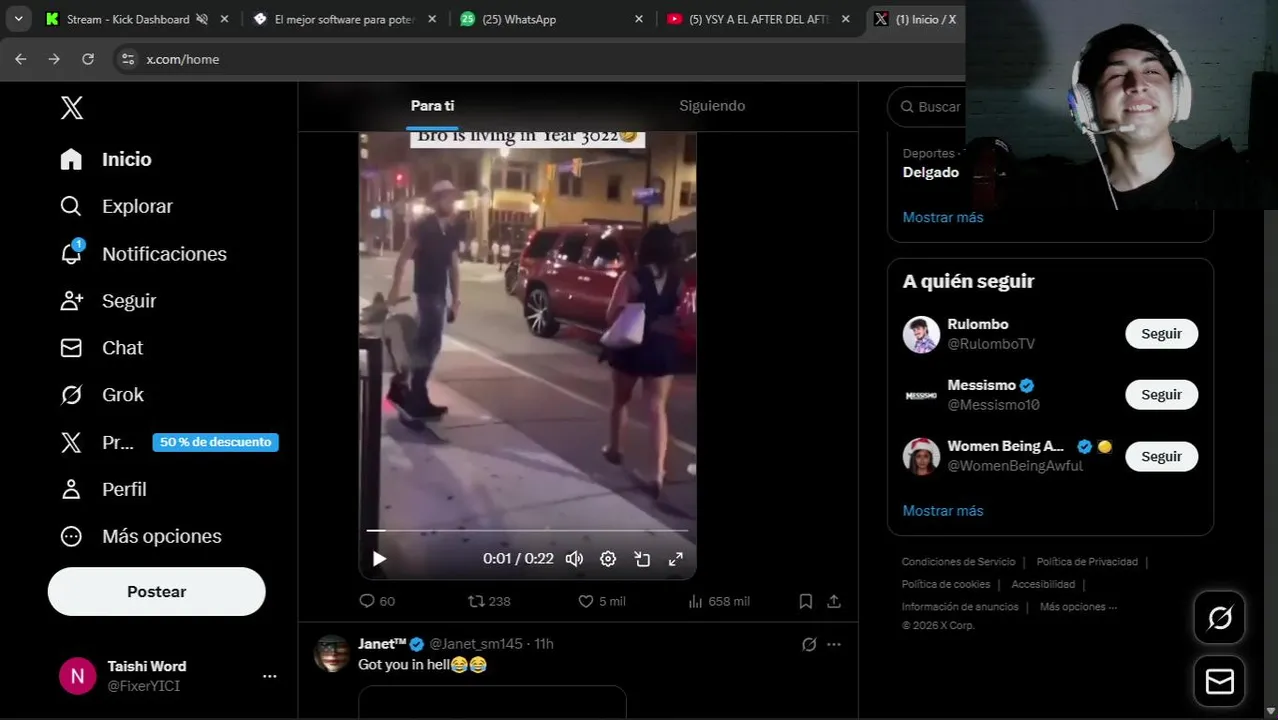The image size is (1278, 720).
Task: Expand footer Más opciones link
Action: pos(1078,606)
